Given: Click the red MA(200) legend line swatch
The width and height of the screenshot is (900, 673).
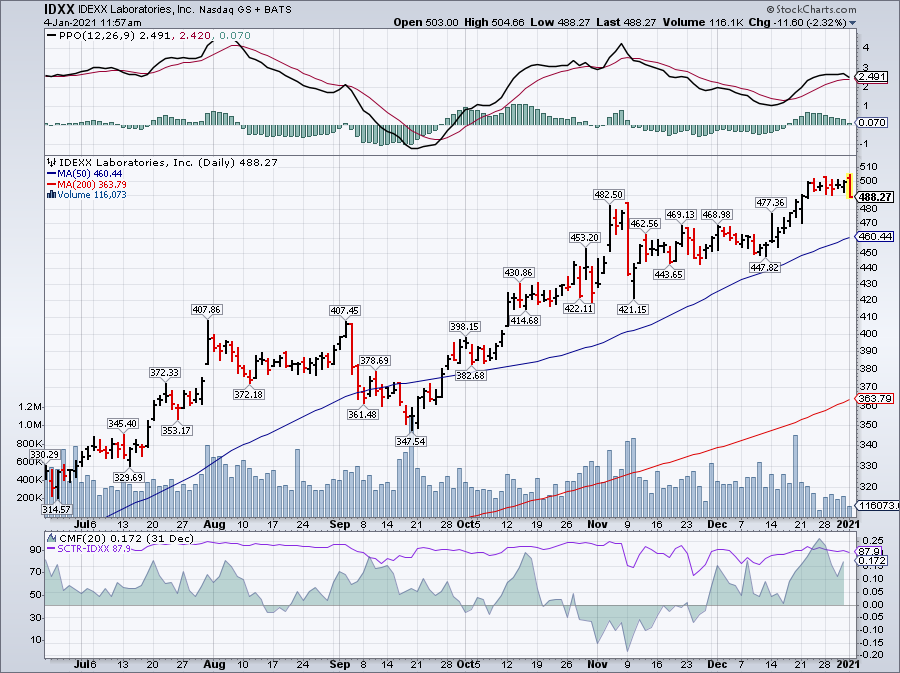Looking at the screenshot, I should tap(51, 185).
